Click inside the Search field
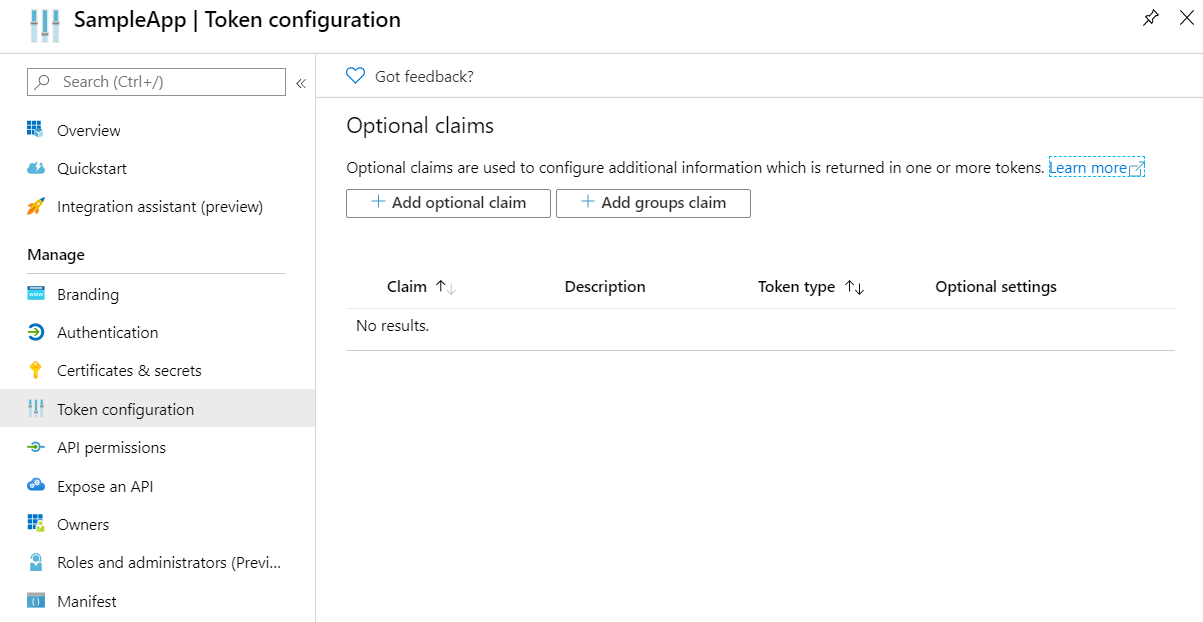The height and width of the screenshot is (622, 1203). 155,81
